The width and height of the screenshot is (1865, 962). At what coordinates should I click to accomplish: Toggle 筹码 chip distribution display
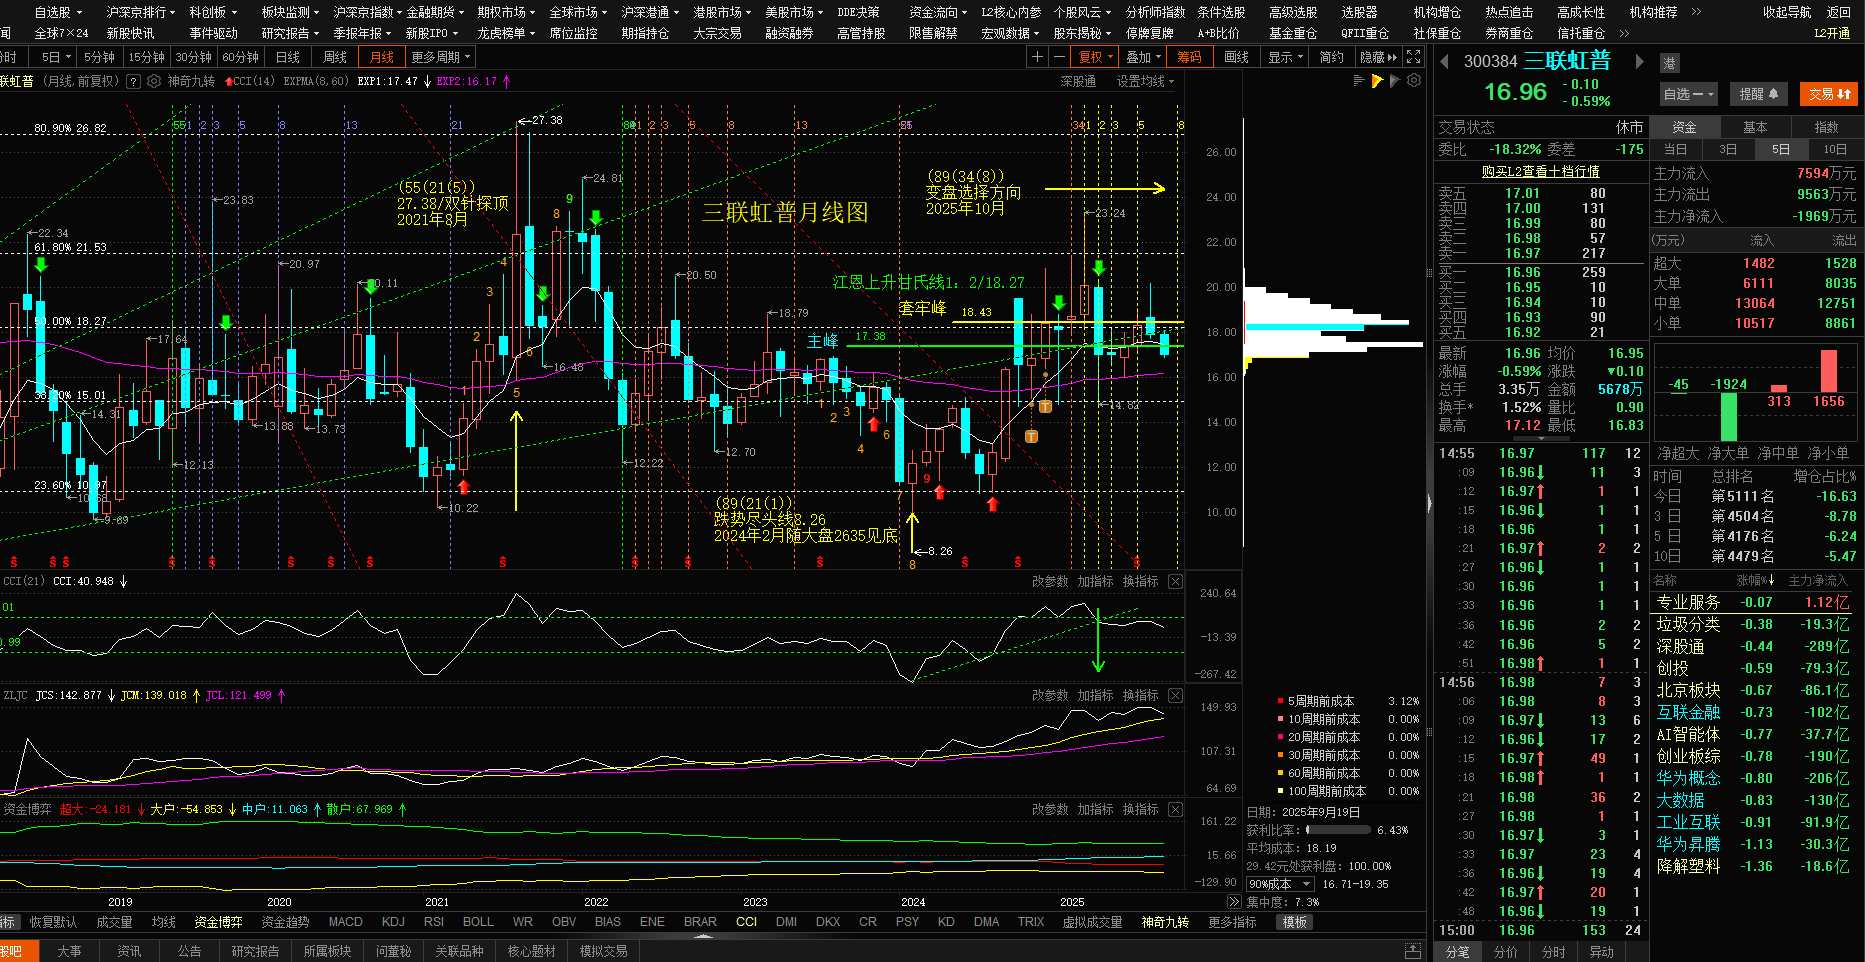[x=1189, y=57]
